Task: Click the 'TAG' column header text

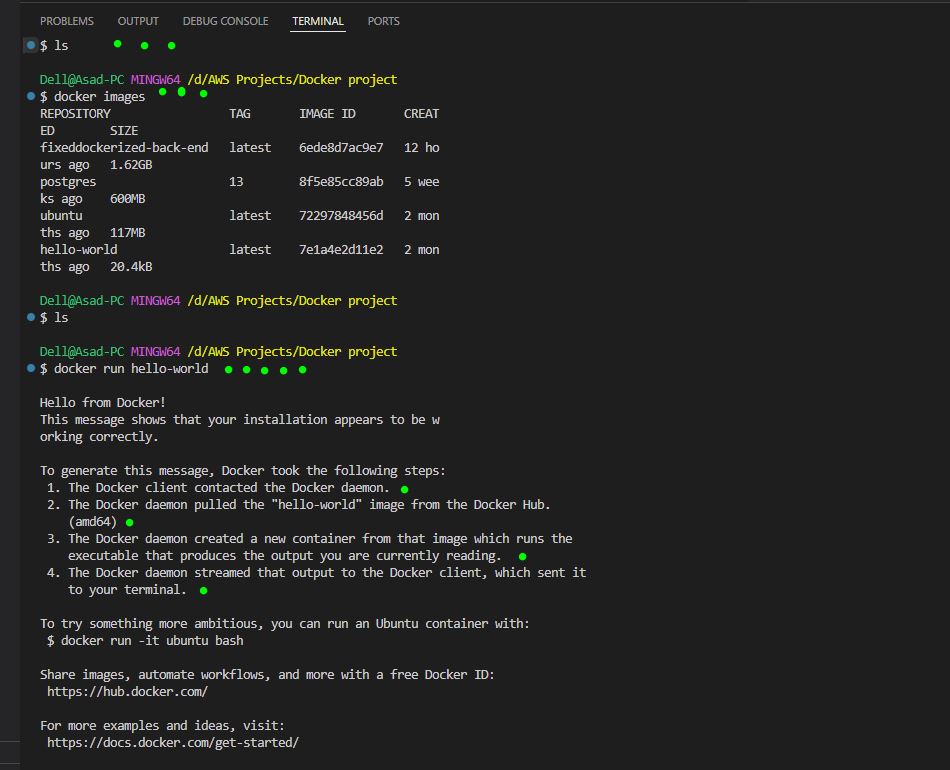Action: [240, 114]
